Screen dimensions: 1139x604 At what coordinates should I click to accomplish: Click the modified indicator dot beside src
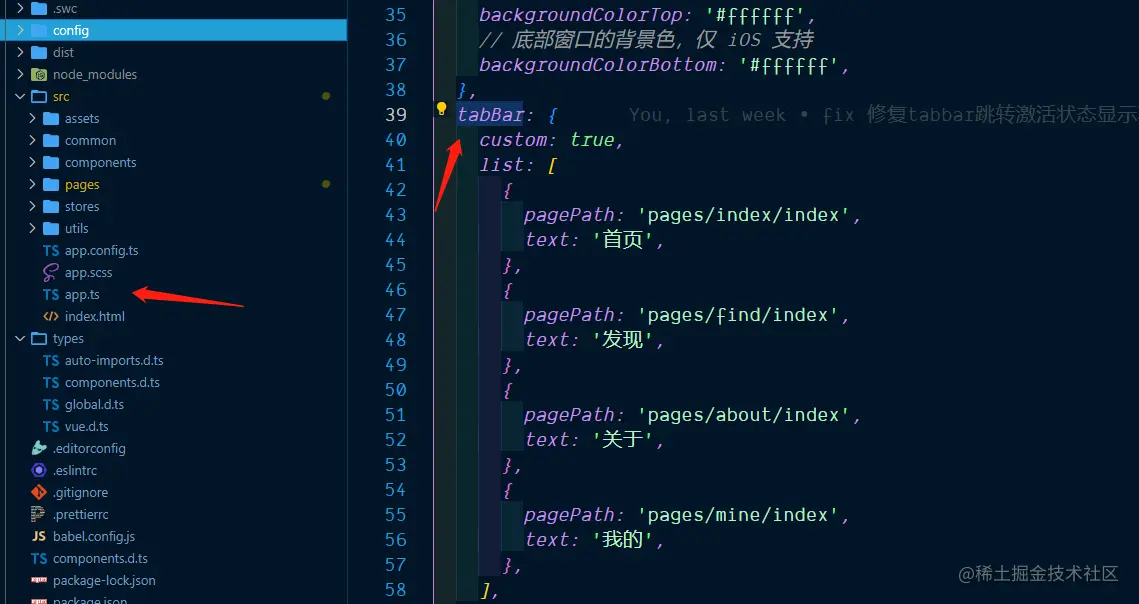click(x=326, y=96)
